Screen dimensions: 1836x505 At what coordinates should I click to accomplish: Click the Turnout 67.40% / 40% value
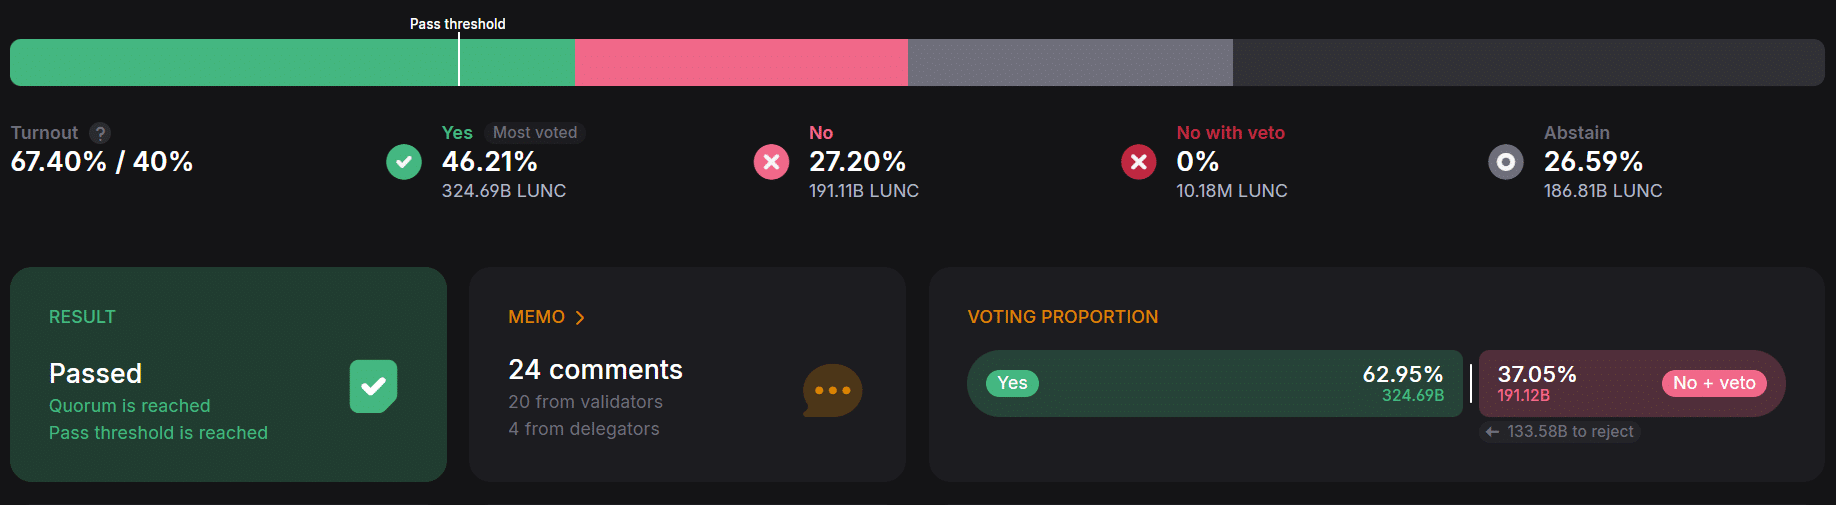pos(102,162)
